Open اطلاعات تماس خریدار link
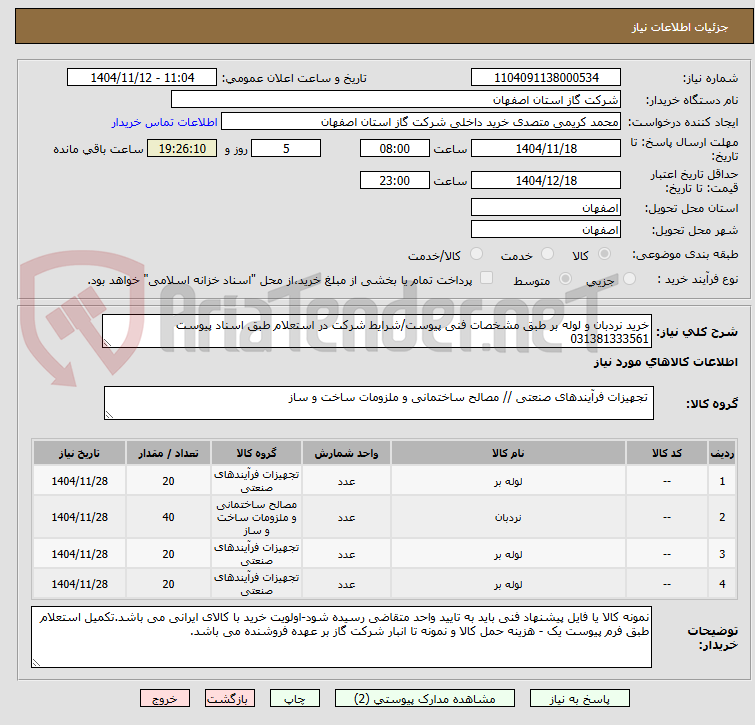Image resolution: width=755 pixels, height=725 pixels. coord(165,122)
